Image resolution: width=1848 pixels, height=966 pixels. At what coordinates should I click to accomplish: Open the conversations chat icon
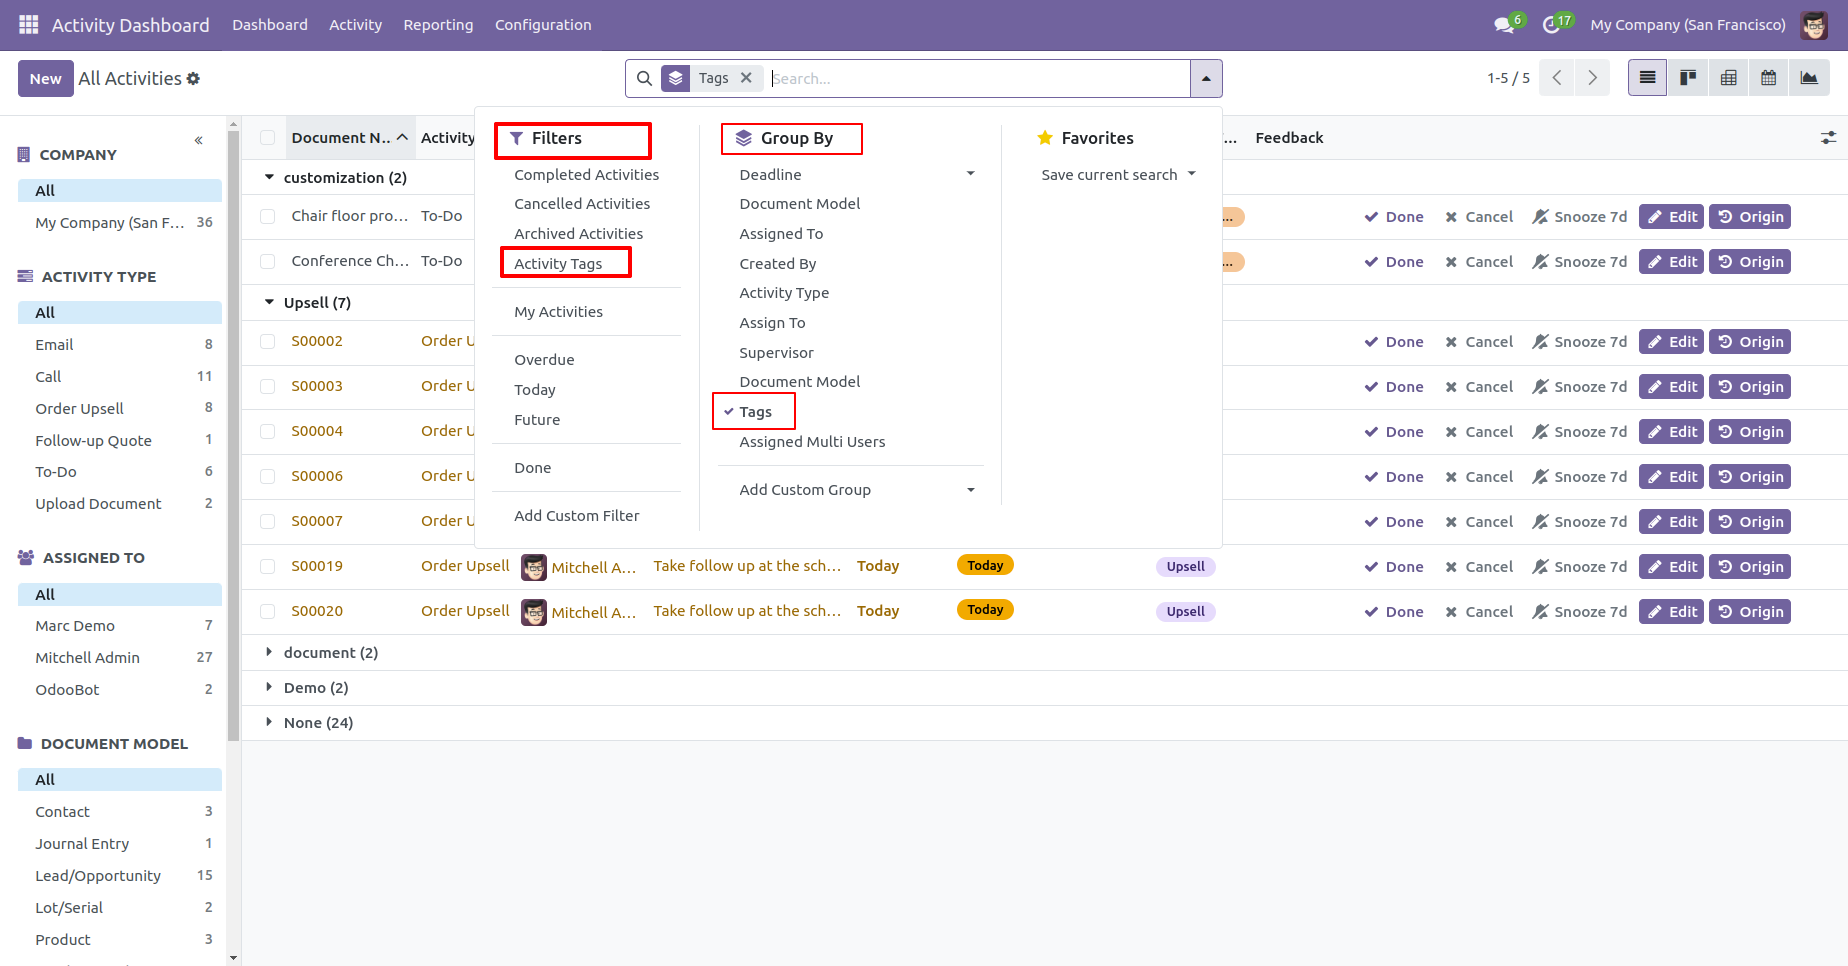click(x=1505, y=24)
